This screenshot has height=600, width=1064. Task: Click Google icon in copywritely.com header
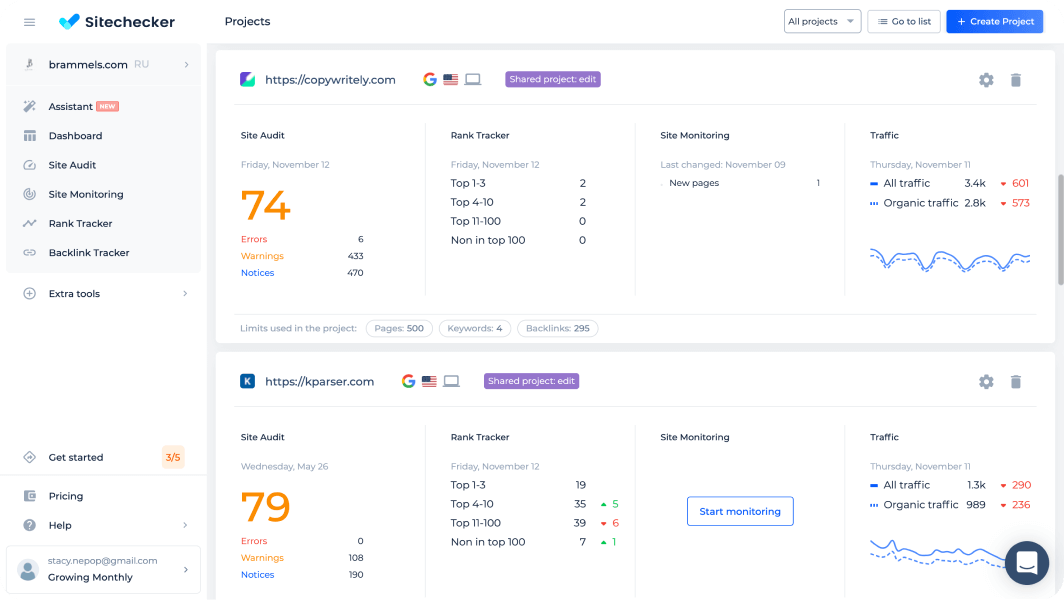[x=430, y=79]
